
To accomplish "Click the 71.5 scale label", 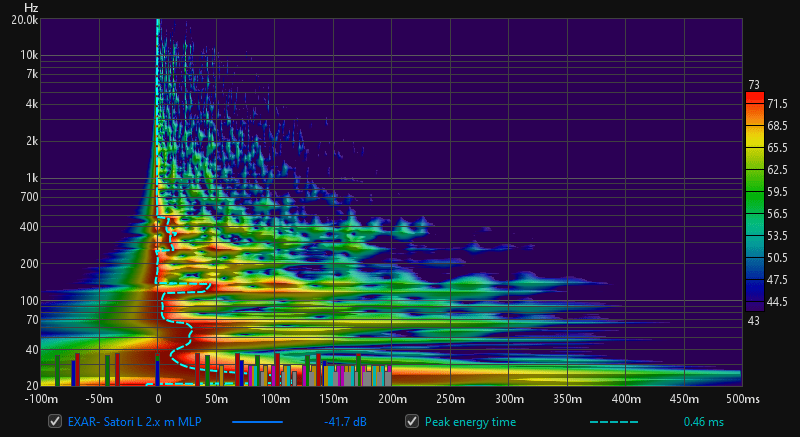I will click(778, 104).
